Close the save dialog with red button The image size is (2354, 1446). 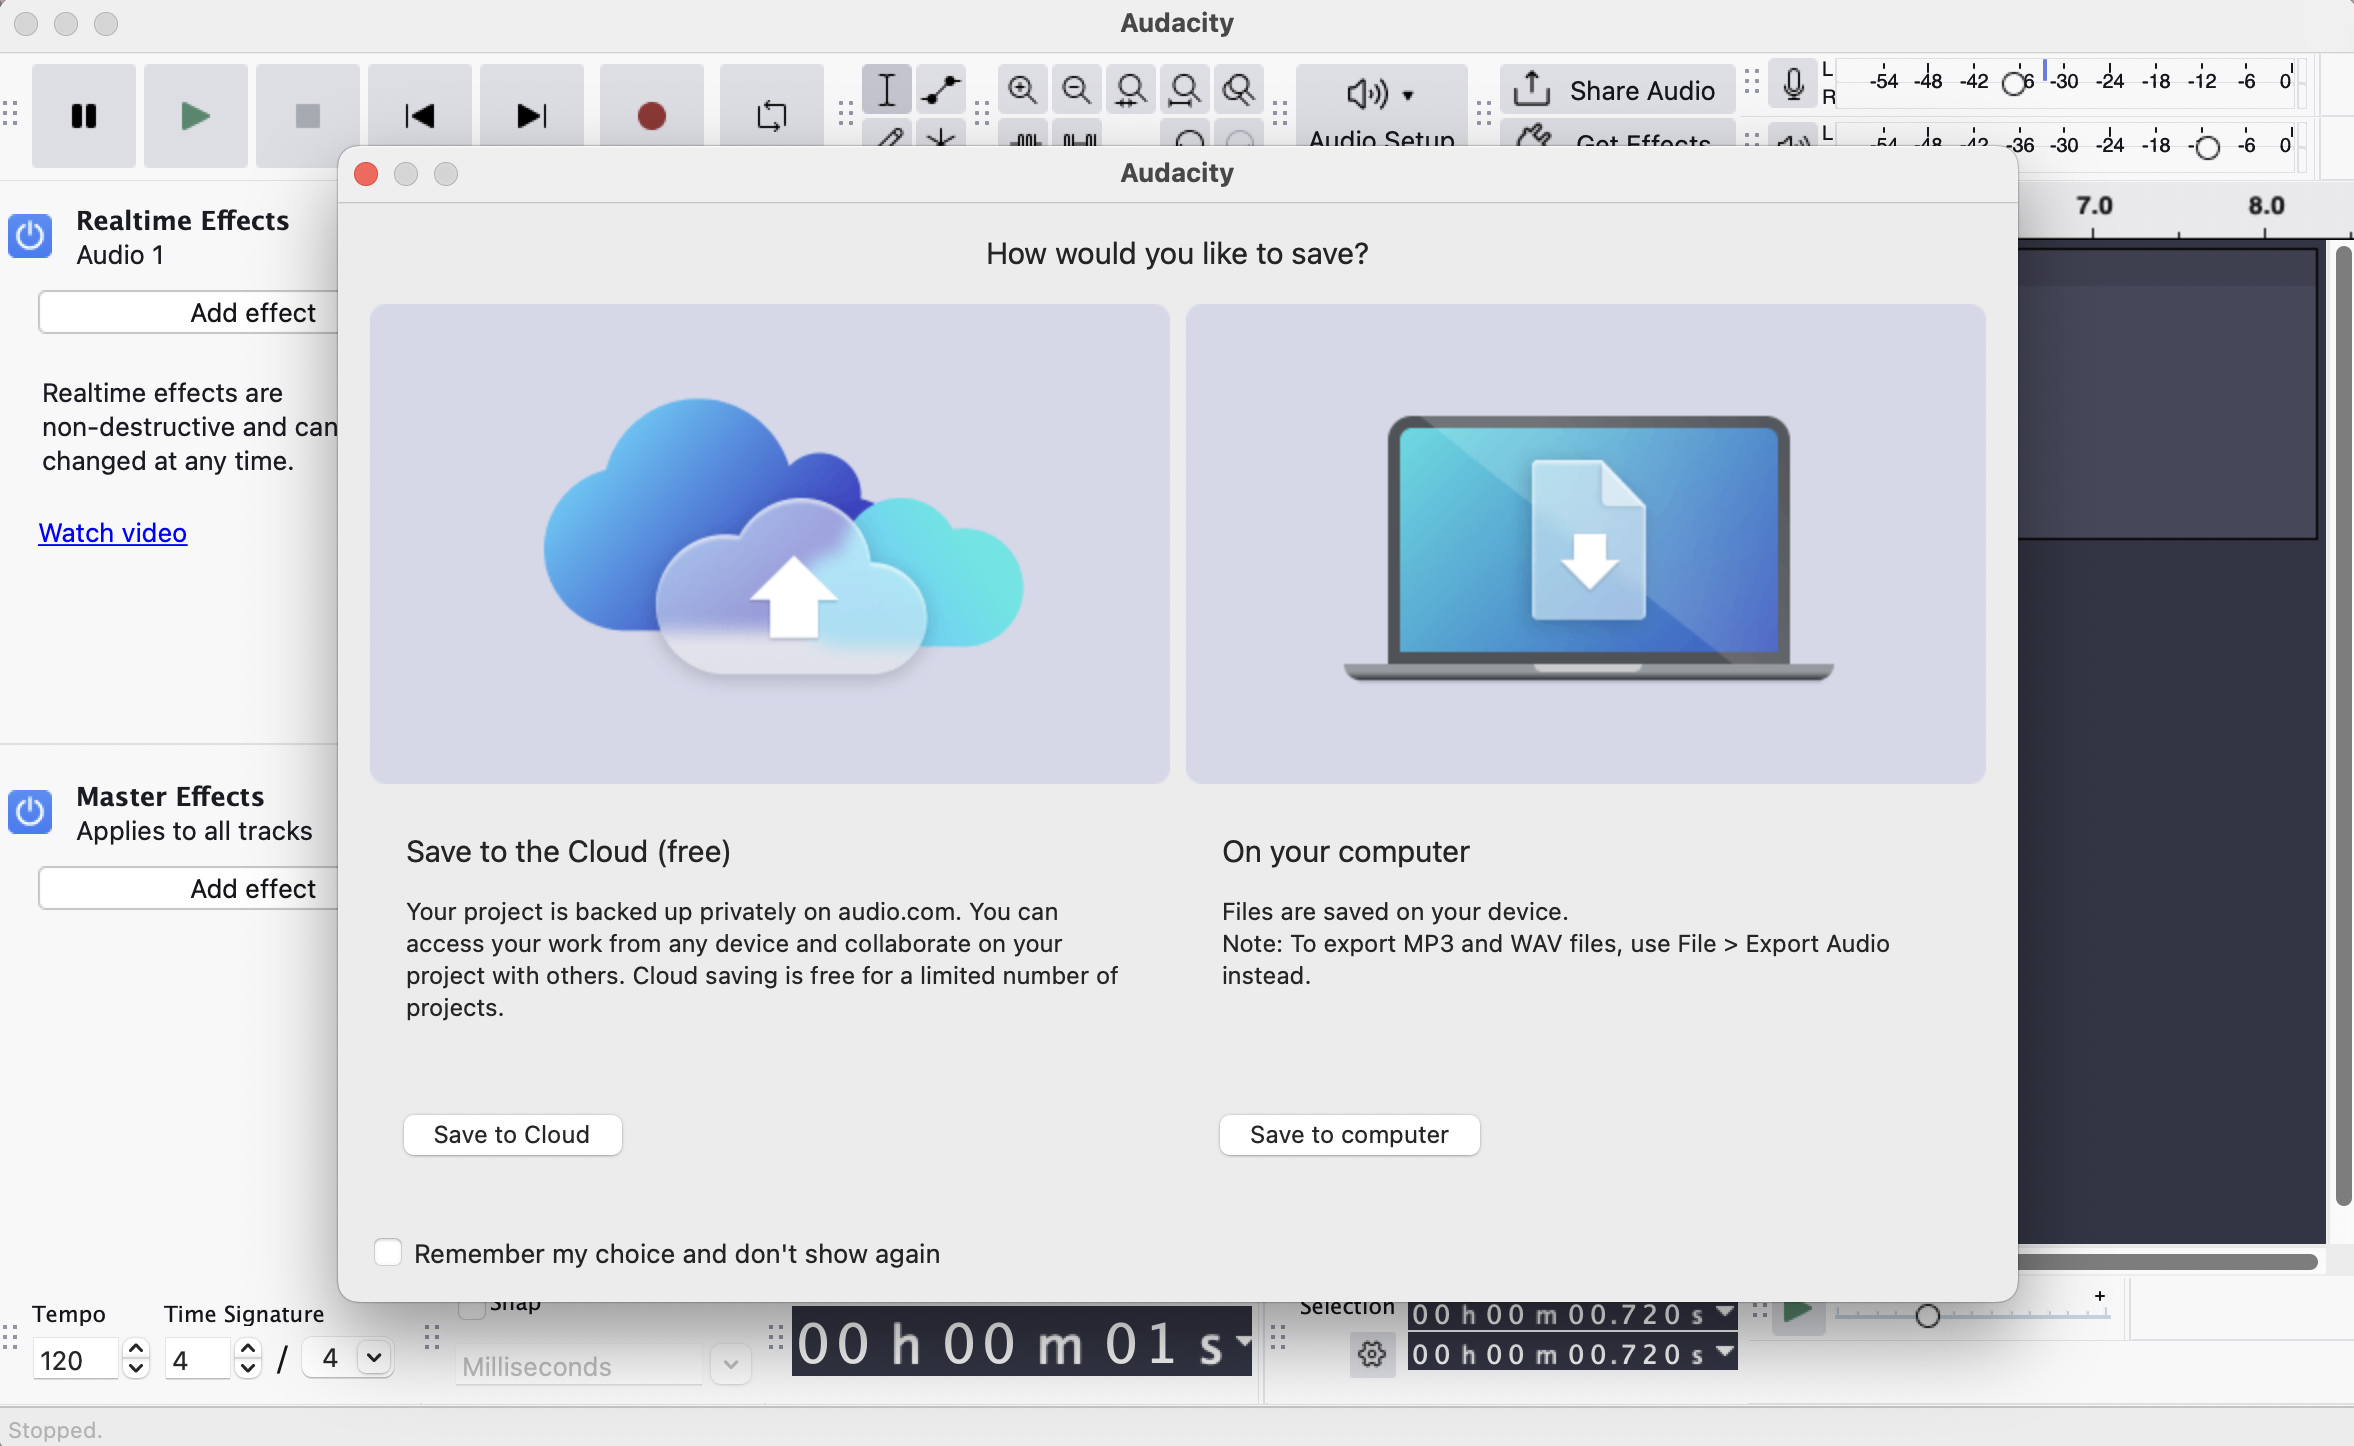(366, 174)
